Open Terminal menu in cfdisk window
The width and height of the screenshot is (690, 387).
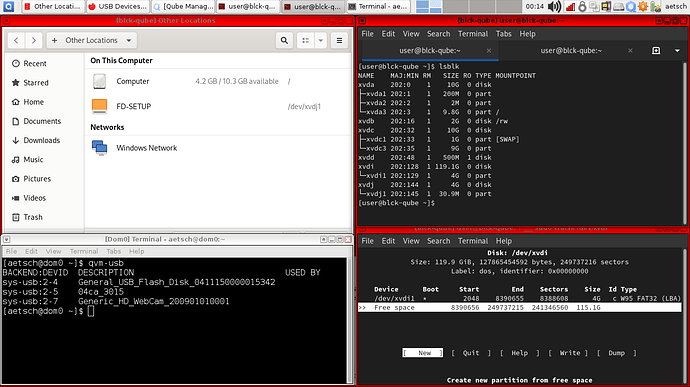point(473,241)
